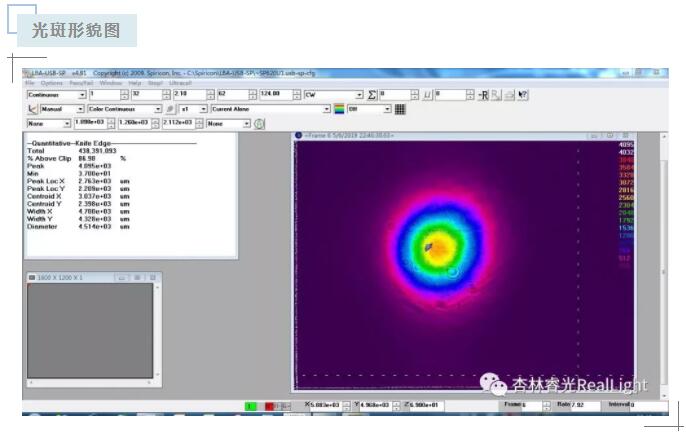Click the green circular icon in third row
The image size is (686, 439).
(x=260, y=123)
